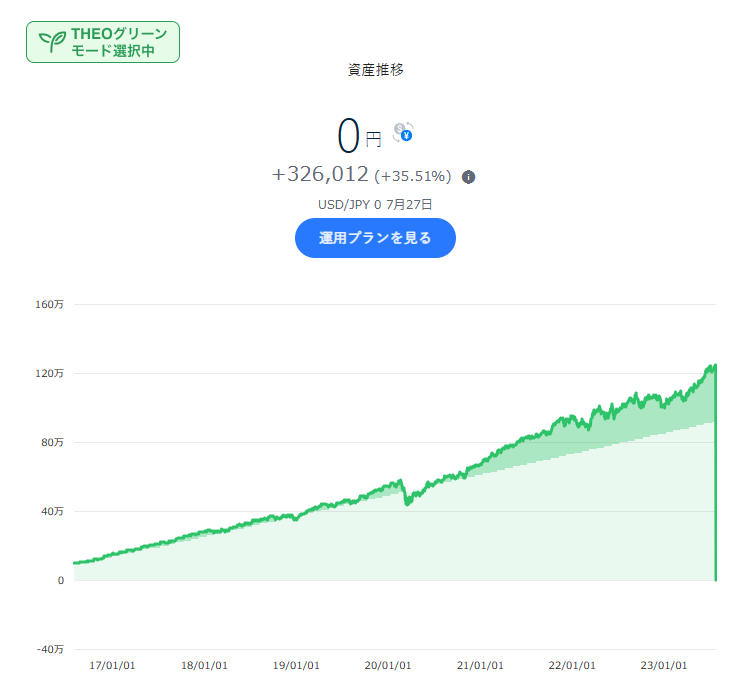Click the 0円 asset amount
745x698 pixels.
359,136
